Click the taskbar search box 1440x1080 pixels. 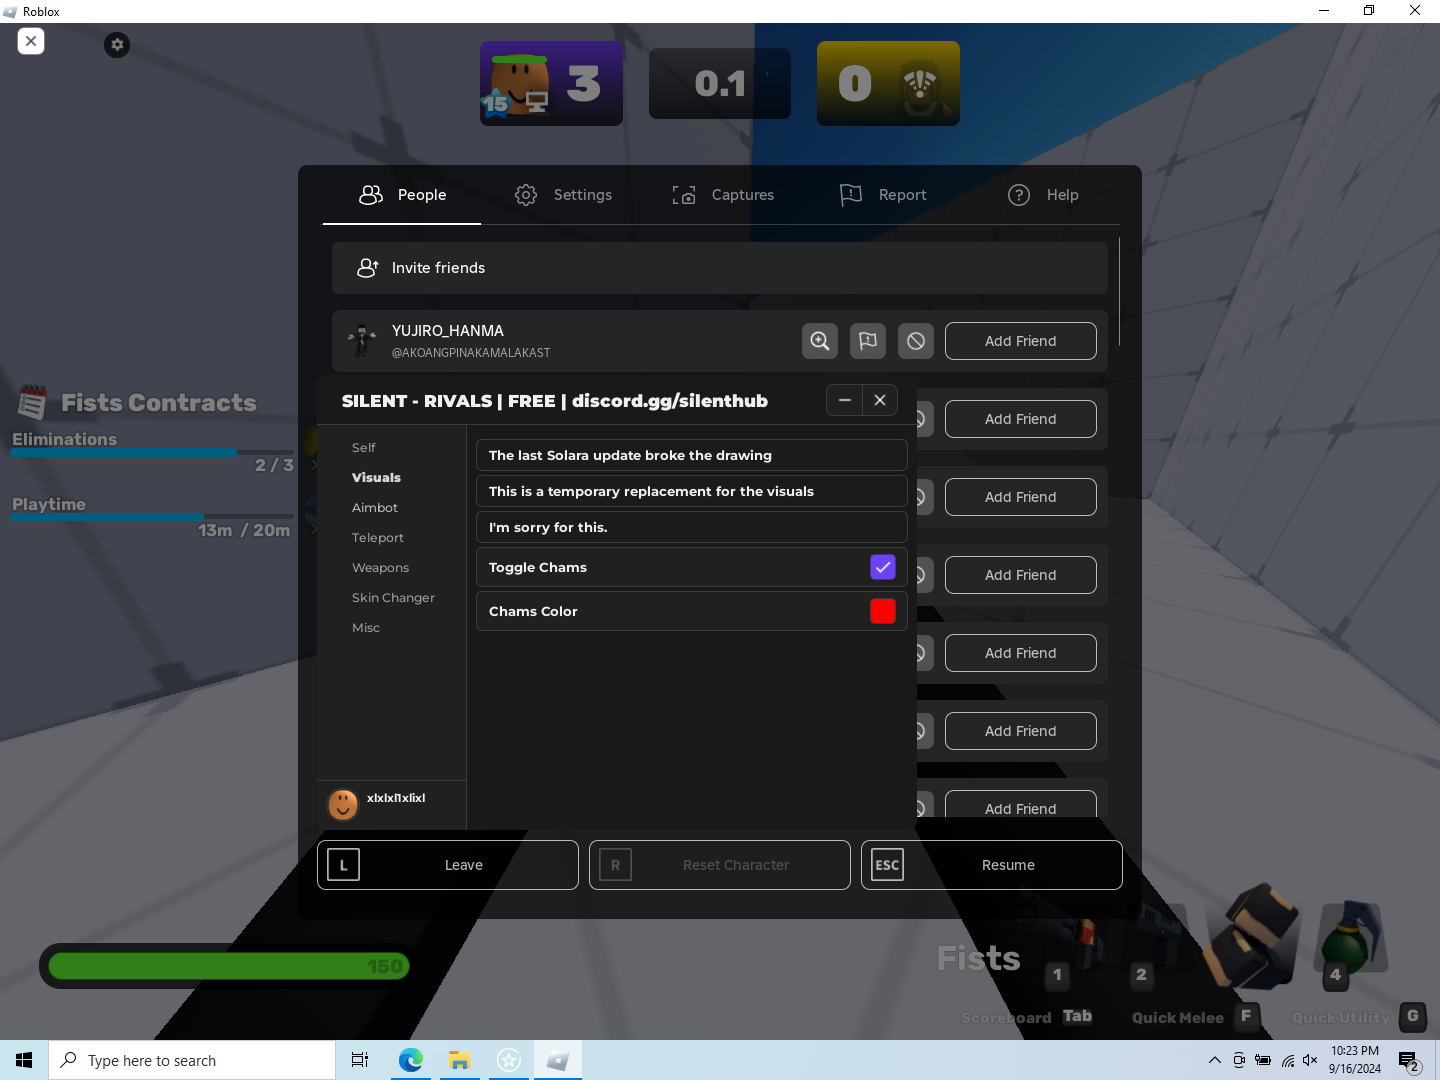coord(192,1060)
